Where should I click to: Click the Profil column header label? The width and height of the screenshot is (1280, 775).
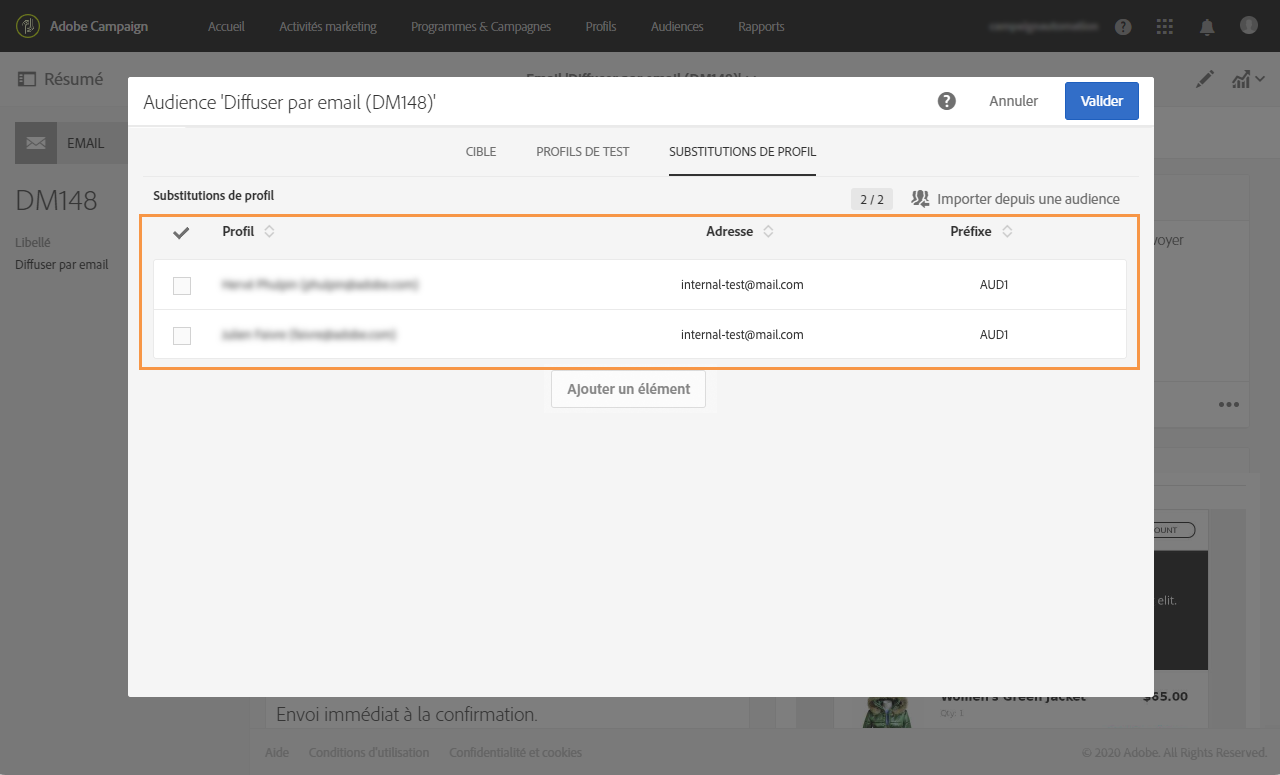[x=238, y=232]
